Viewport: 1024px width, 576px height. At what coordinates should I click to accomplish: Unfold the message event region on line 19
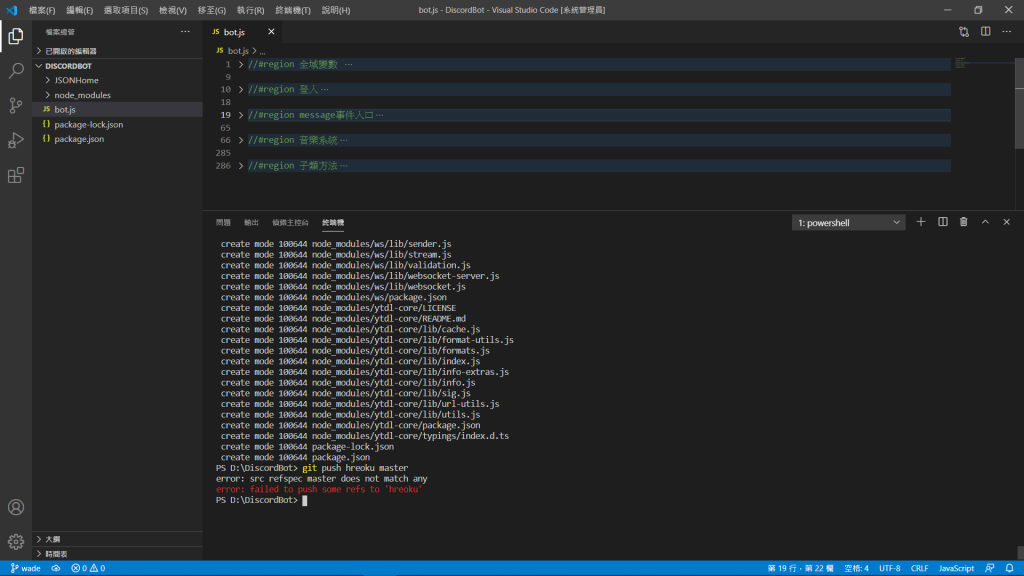(241, 115)
